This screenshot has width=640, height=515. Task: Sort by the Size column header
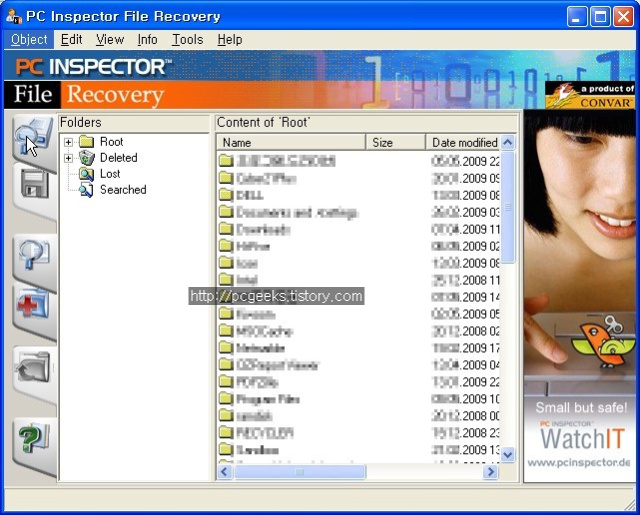(x=396, y=143)
